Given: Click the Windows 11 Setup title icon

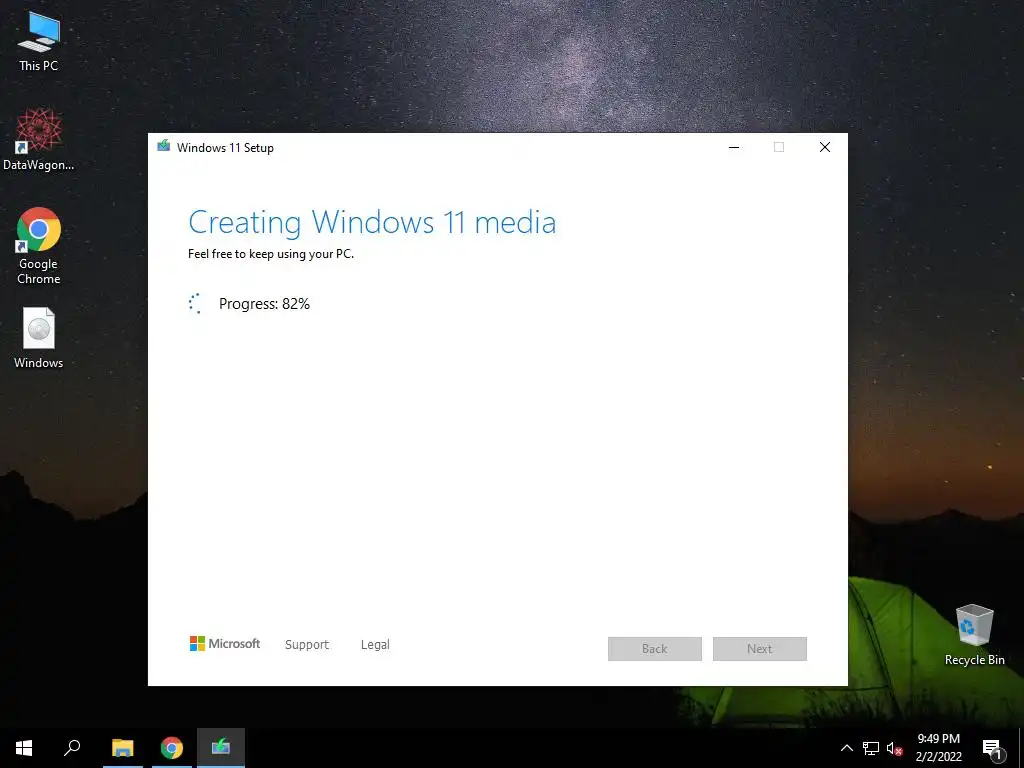Looking at the screenshot, I should [163, 147].
